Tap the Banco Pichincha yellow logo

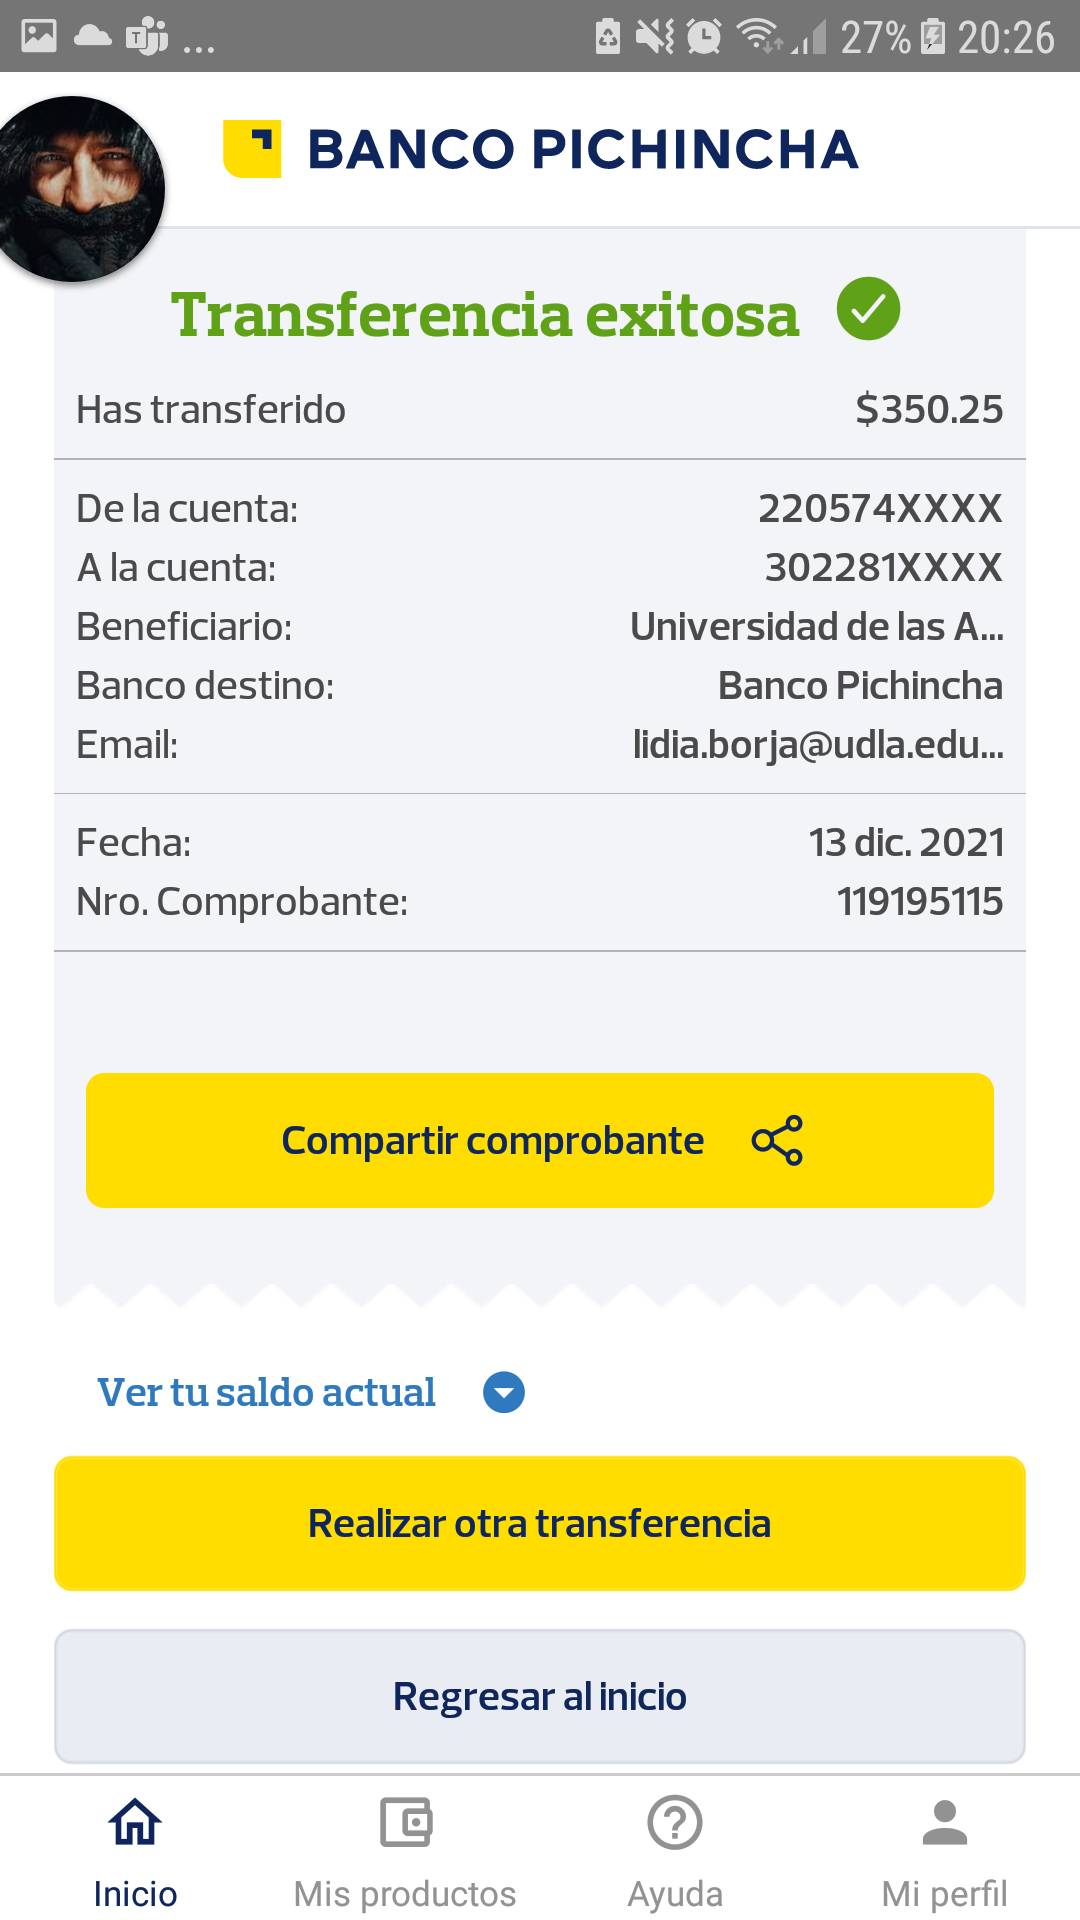tap(252, 149)
